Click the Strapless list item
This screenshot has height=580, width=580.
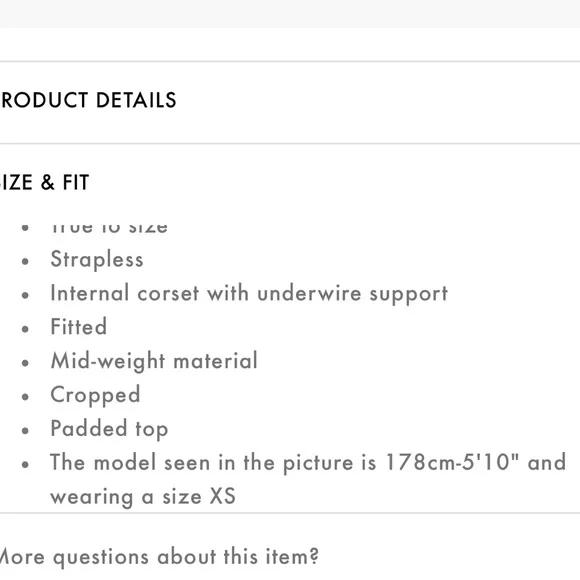97,259
